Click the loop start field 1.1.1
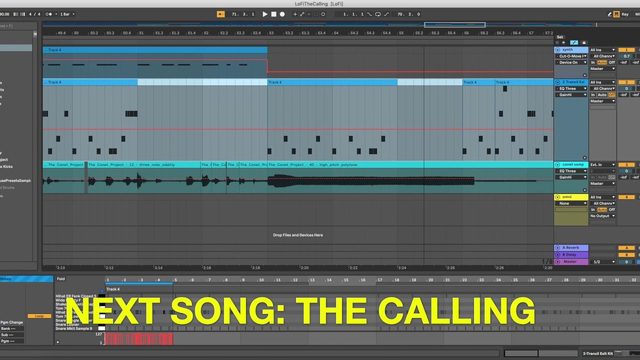The height and width of the screenshot is (360, 640). point(353,14)
